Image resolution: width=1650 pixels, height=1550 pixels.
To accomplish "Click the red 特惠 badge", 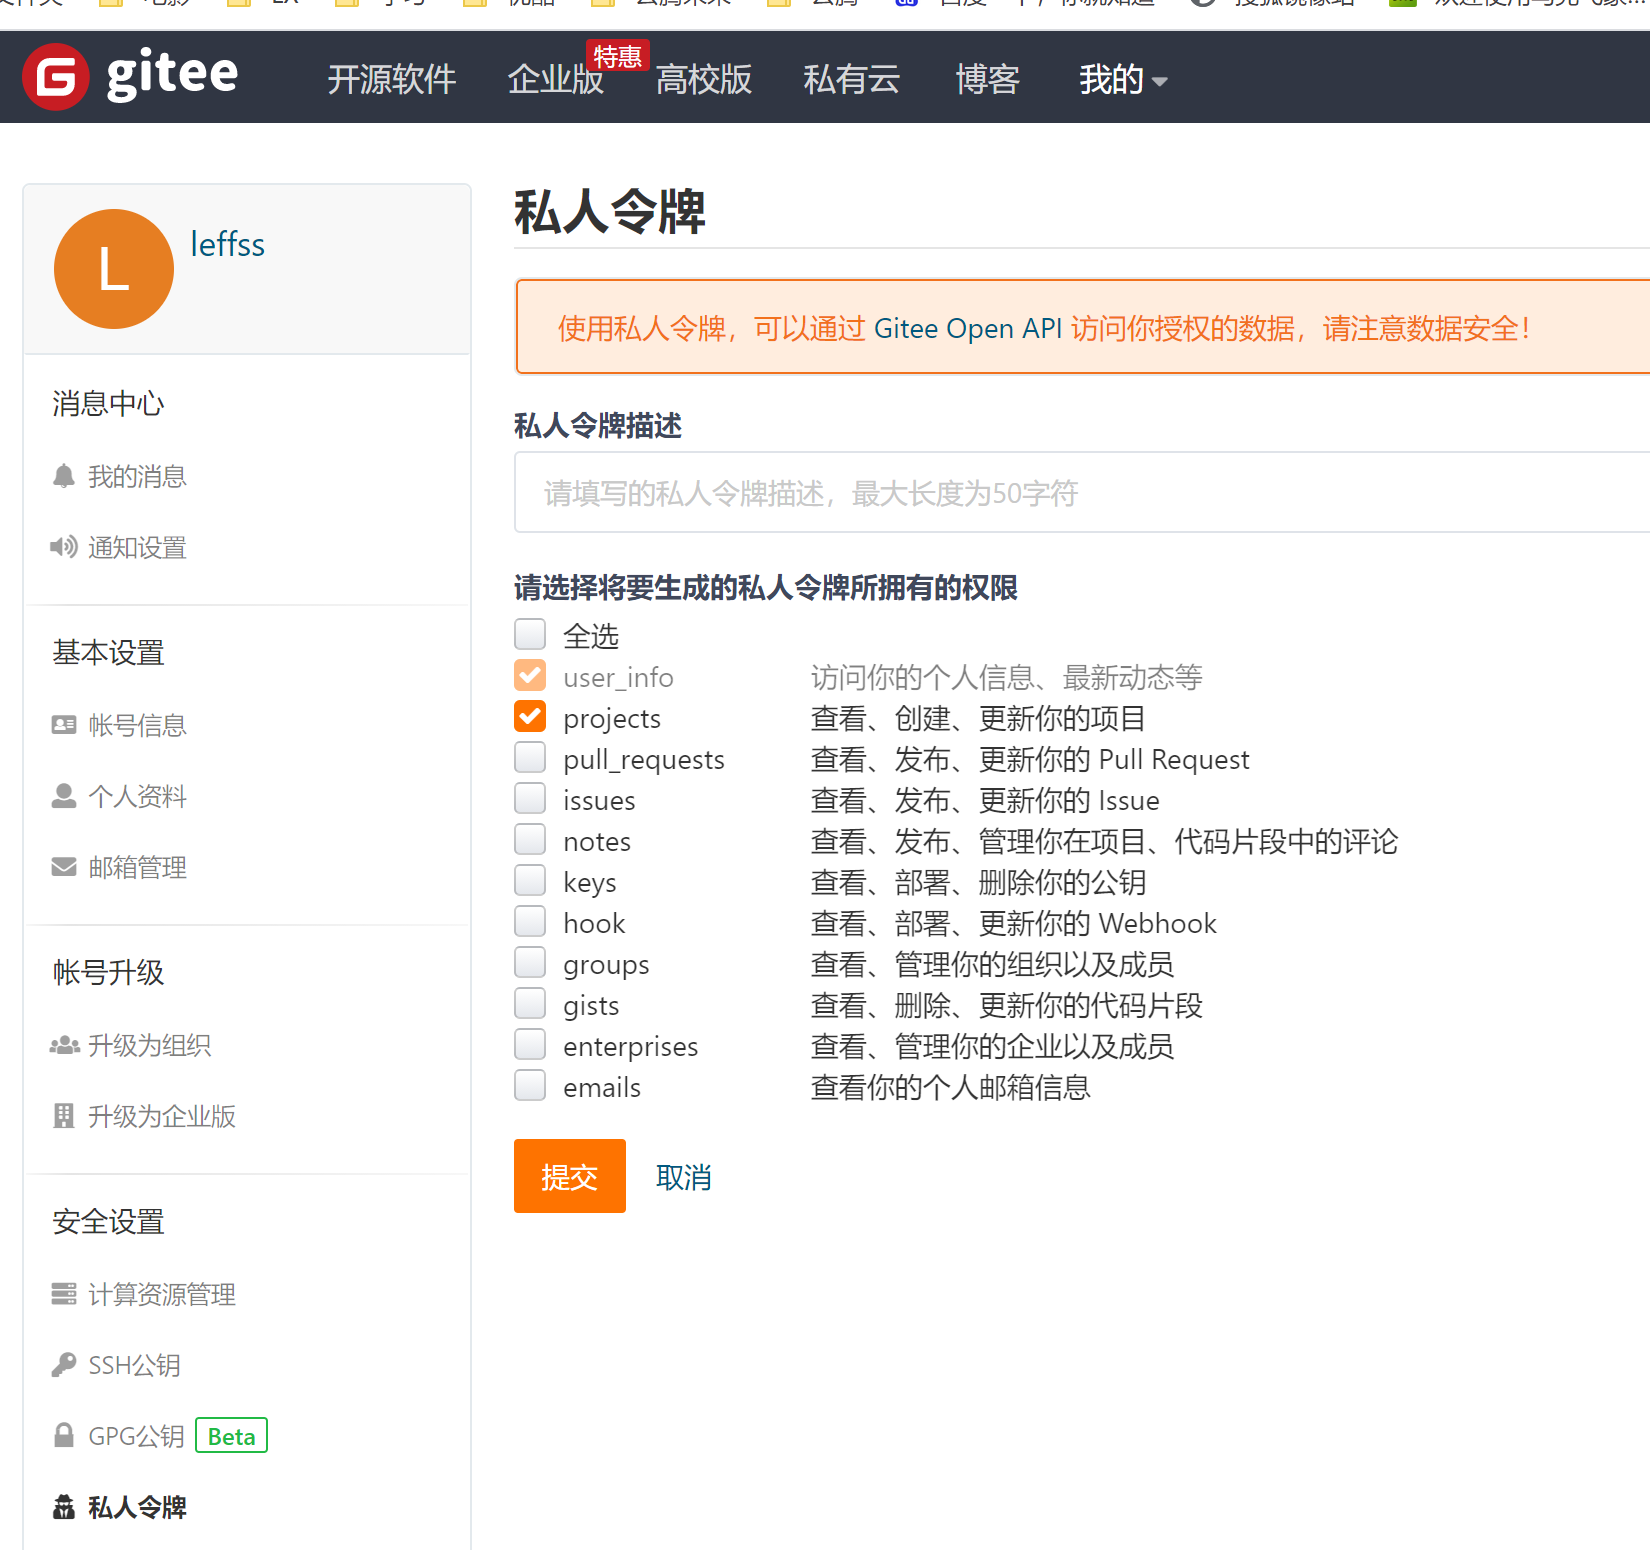I will click(x=617, y=57).
